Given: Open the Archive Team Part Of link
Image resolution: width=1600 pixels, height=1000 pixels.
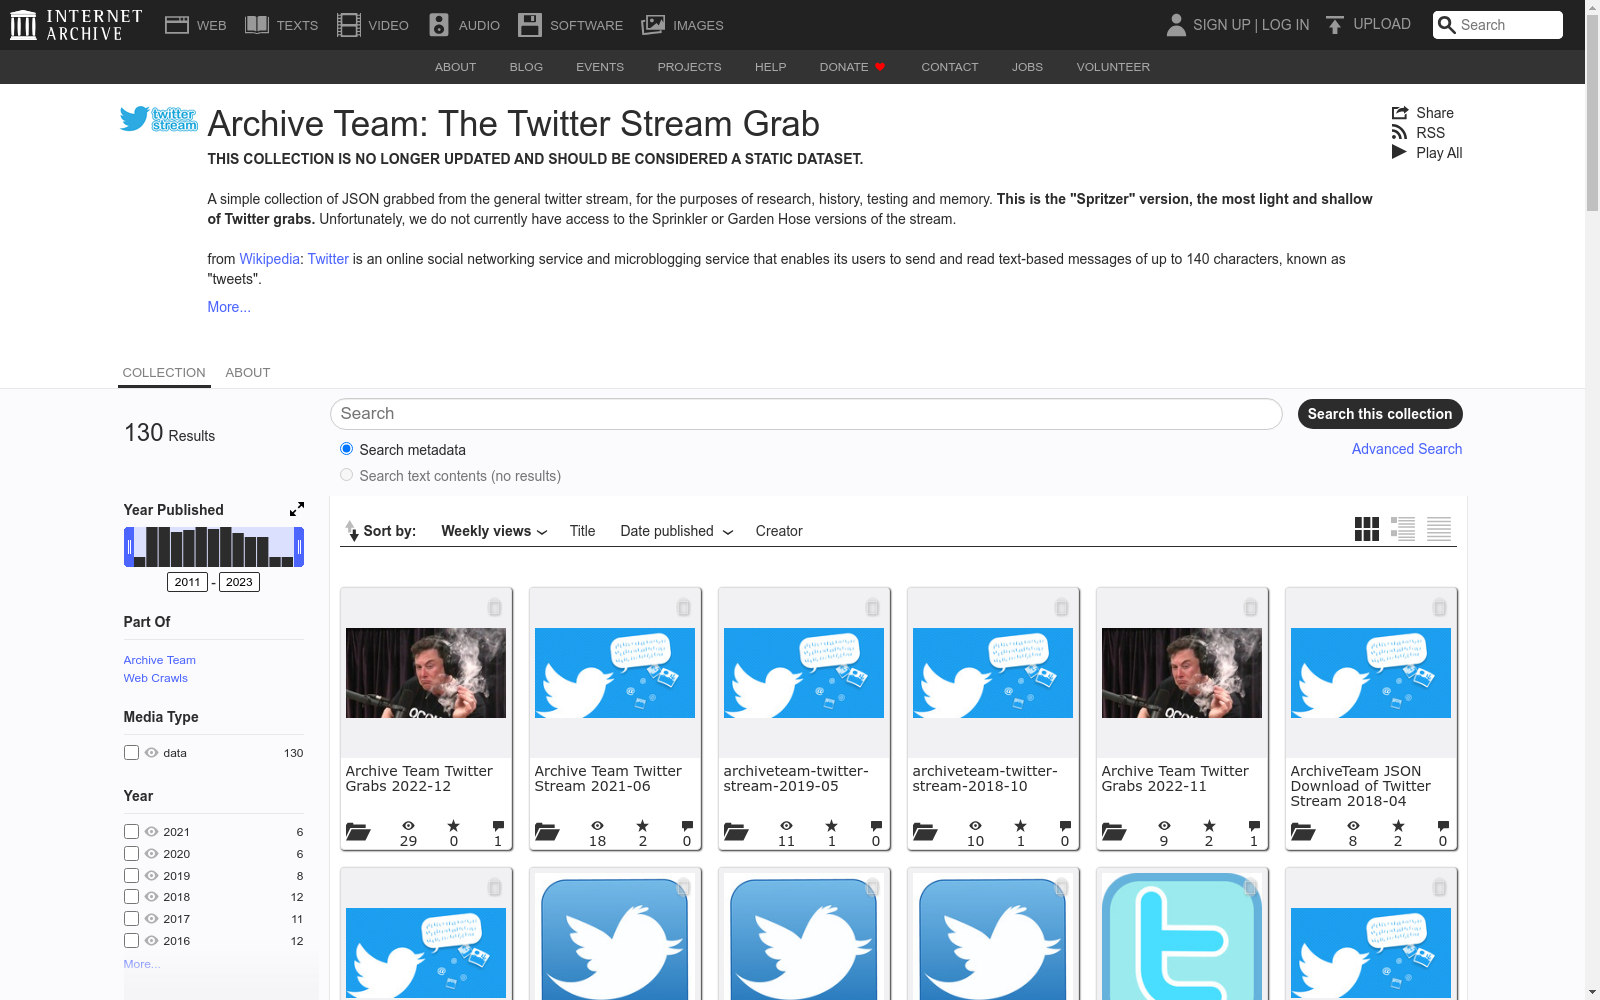Looking at the screenshot, I should click(159, 660).
